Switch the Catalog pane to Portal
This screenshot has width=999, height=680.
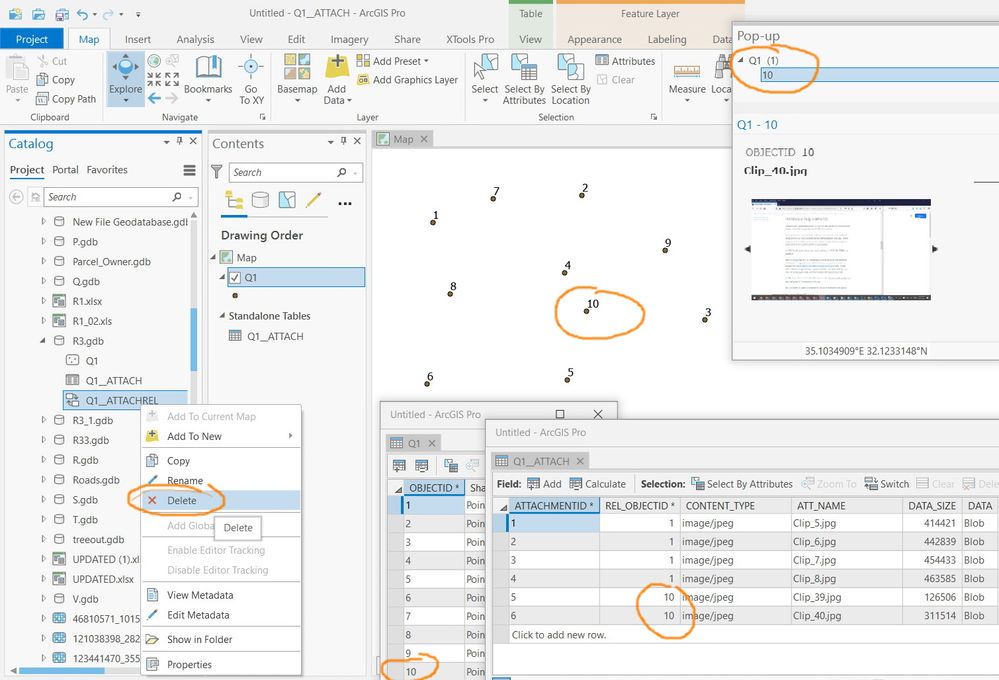click(x=65, y=170)
